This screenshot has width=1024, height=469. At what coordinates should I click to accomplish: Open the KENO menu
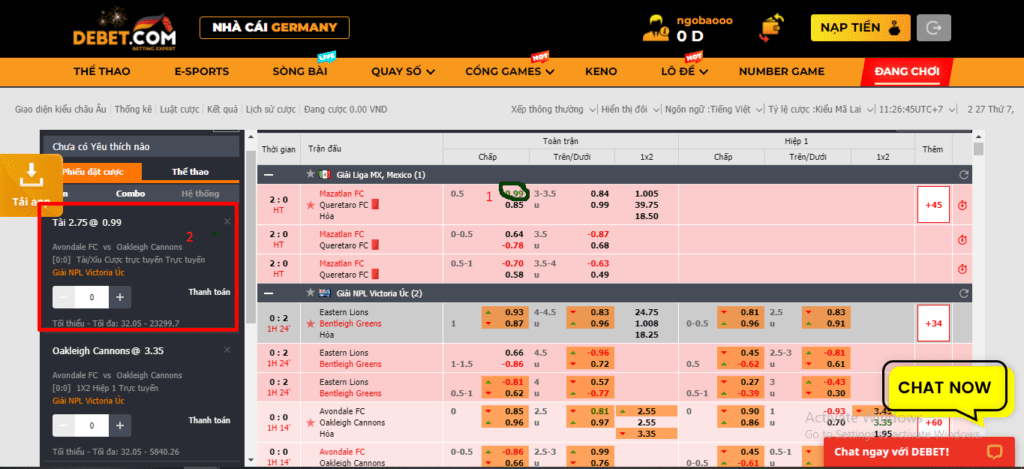[601, 72]
